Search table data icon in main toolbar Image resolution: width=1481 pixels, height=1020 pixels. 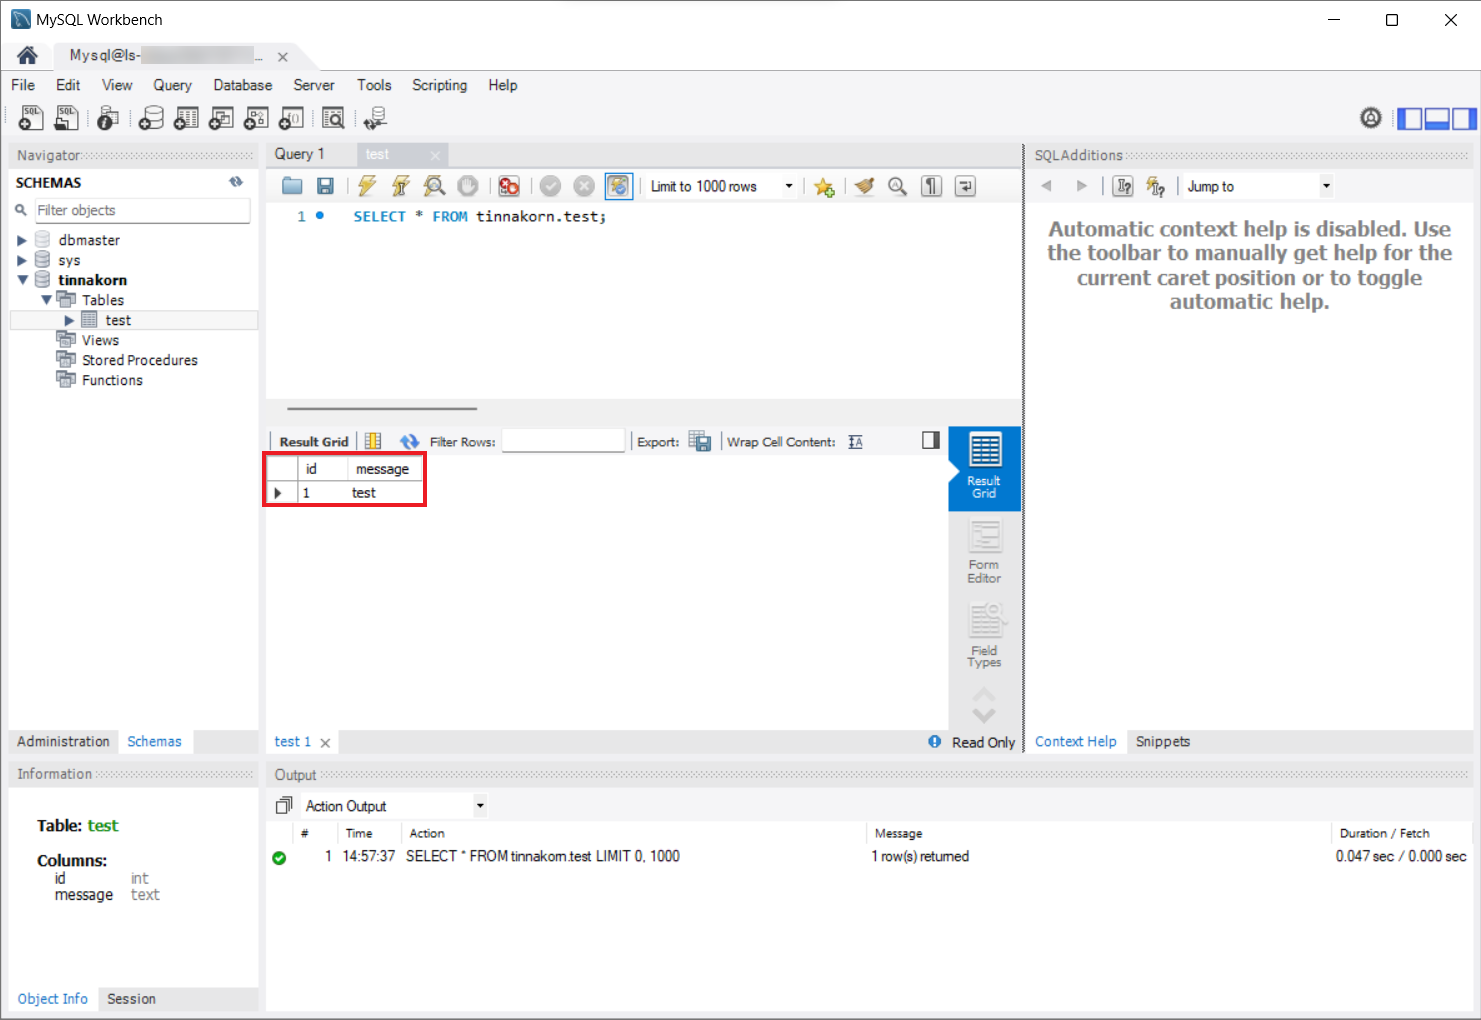point(333,118)
